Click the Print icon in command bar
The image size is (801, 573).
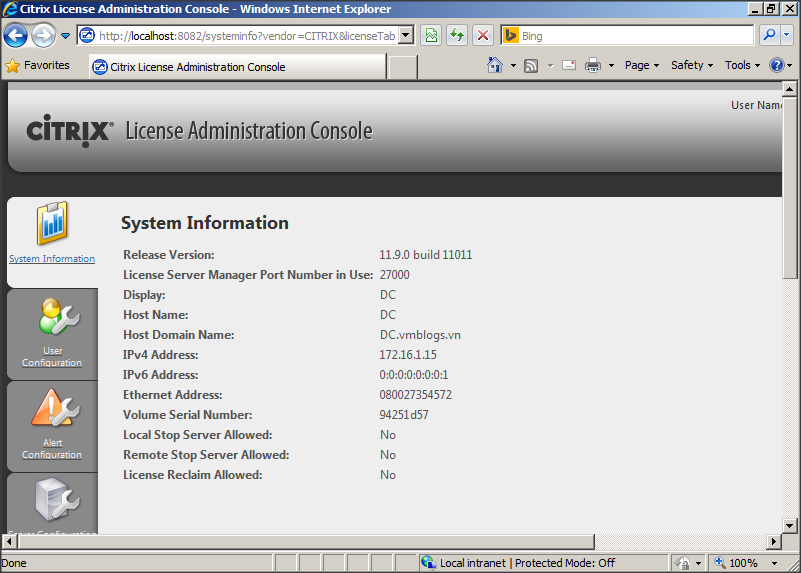(592, 66)
